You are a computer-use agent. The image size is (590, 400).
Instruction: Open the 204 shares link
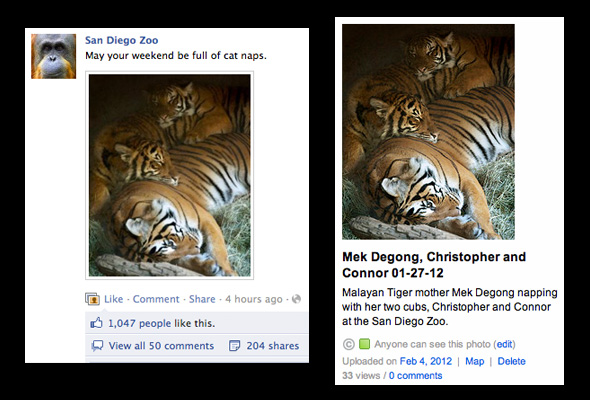(x=273, y=346)
